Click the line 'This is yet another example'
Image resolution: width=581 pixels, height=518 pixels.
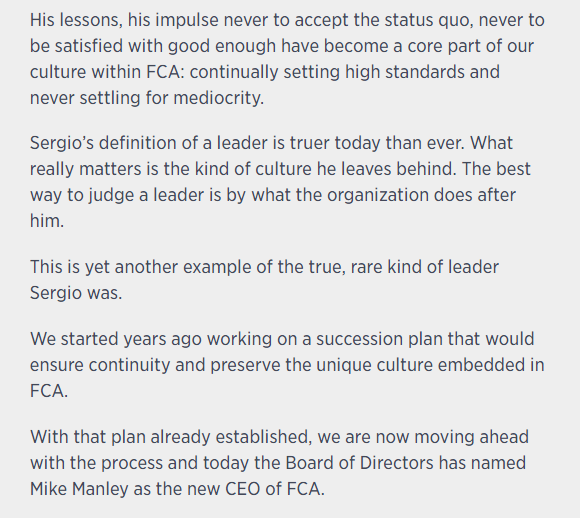[264, 267]
